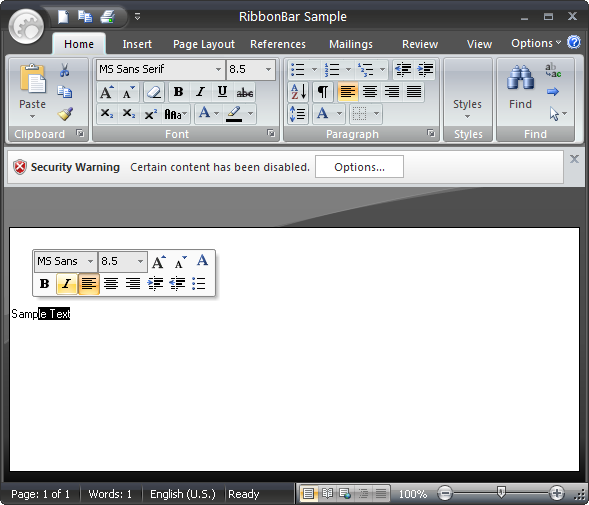589x505 pixels.
Task: Click the blue Help question icon
Action: [x=574, y=42]
